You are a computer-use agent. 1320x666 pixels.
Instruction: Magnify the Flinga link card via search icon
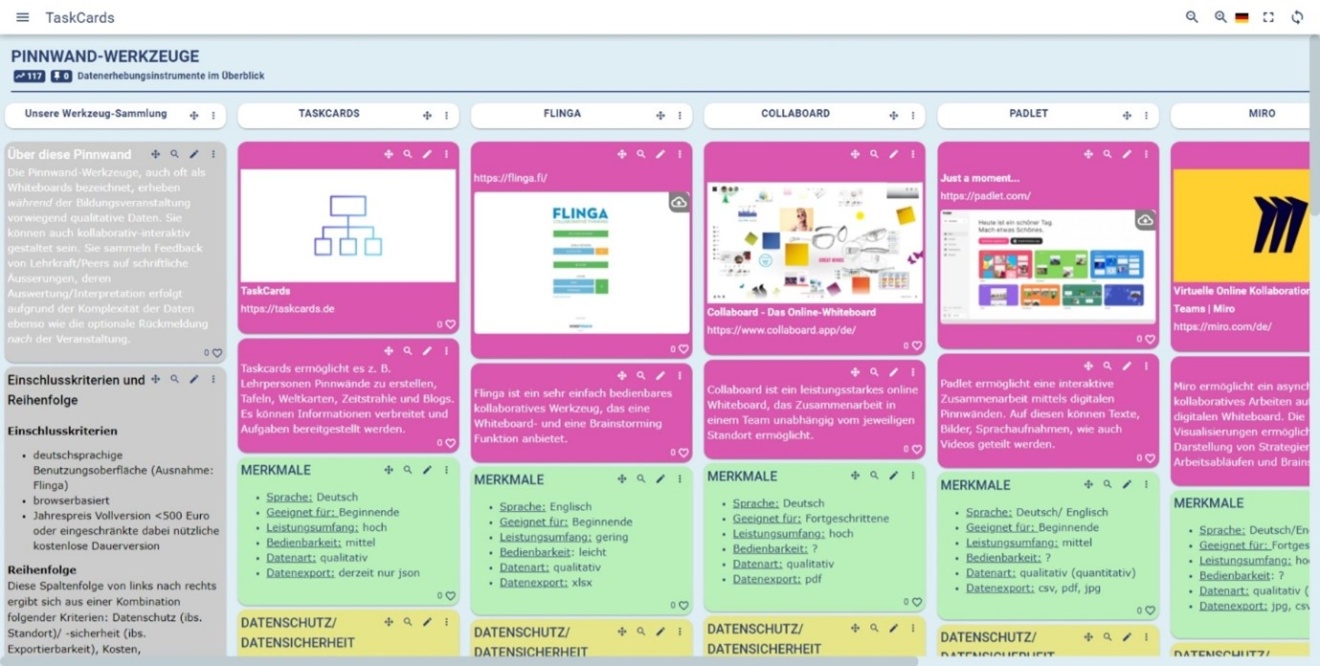[641, 155]
